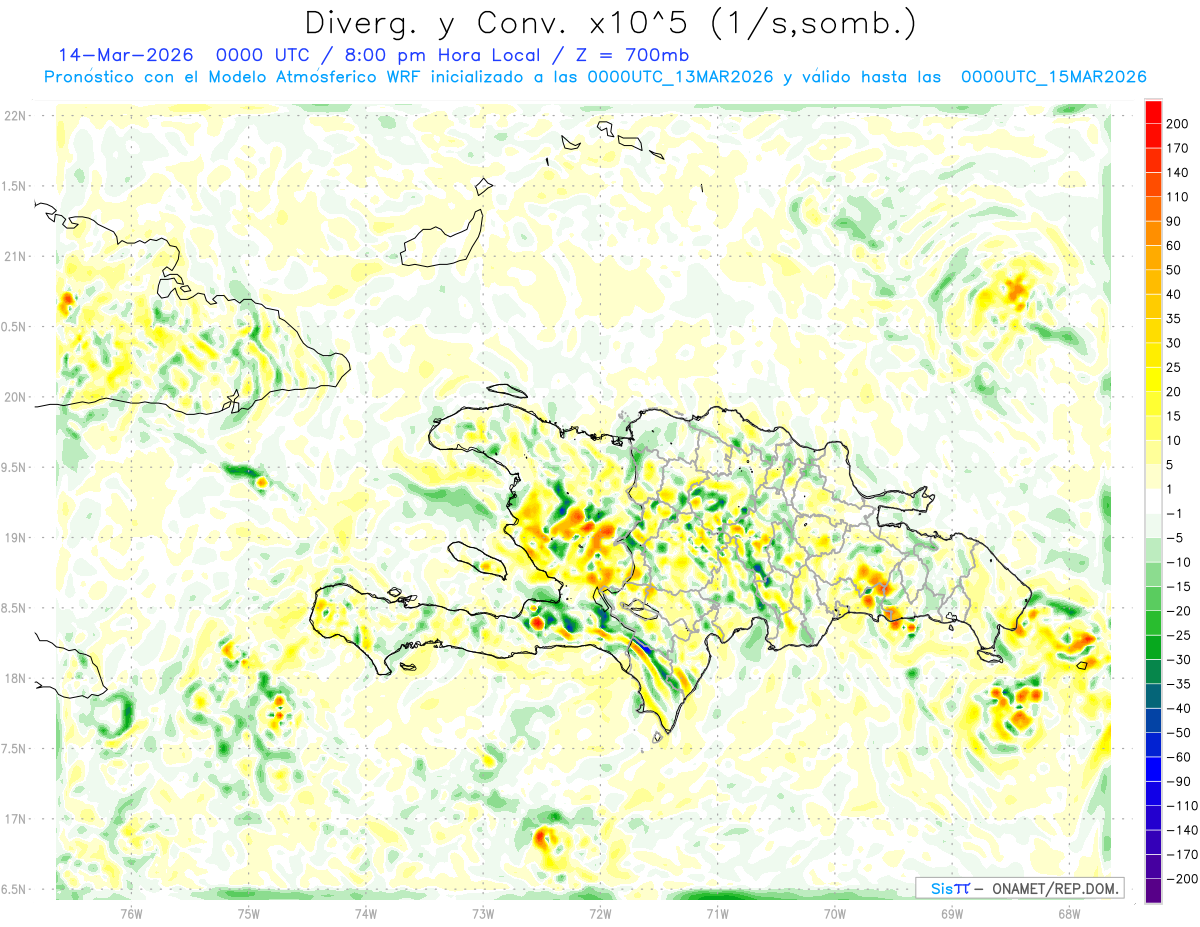Click the "68W" longitude axis label
This screenshot has height=927, width=1200.
pos(1068,914)
